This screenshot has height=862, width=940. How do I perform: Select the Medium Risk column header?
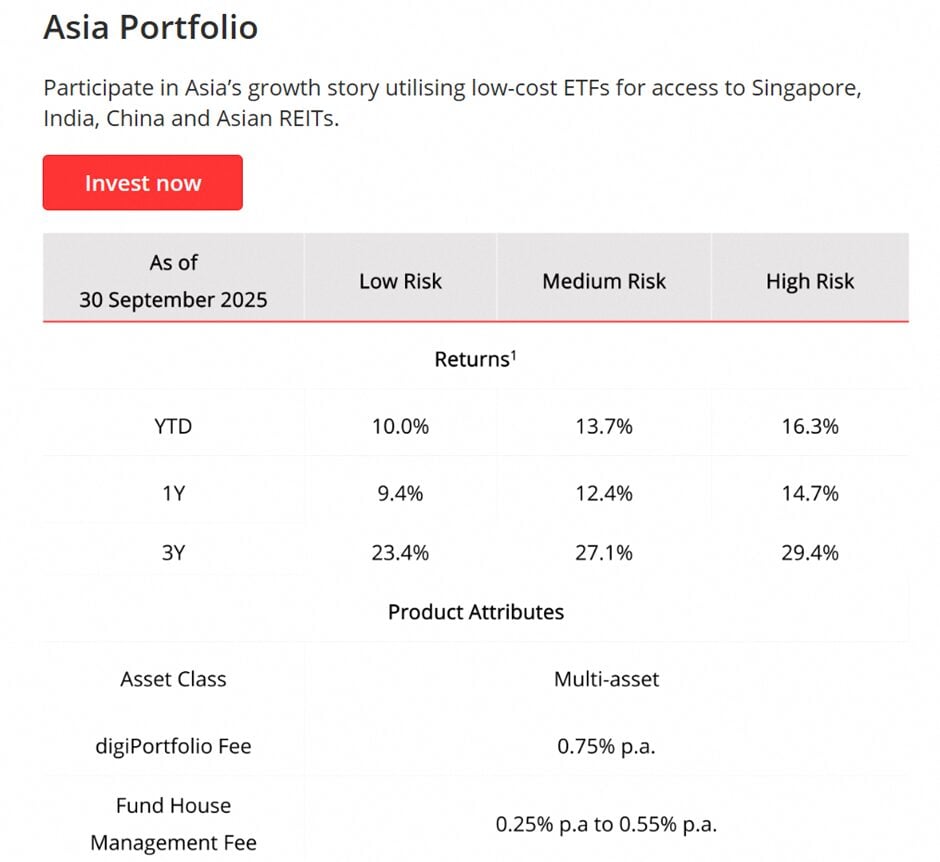pyautogui.click(x=604, y=281)
